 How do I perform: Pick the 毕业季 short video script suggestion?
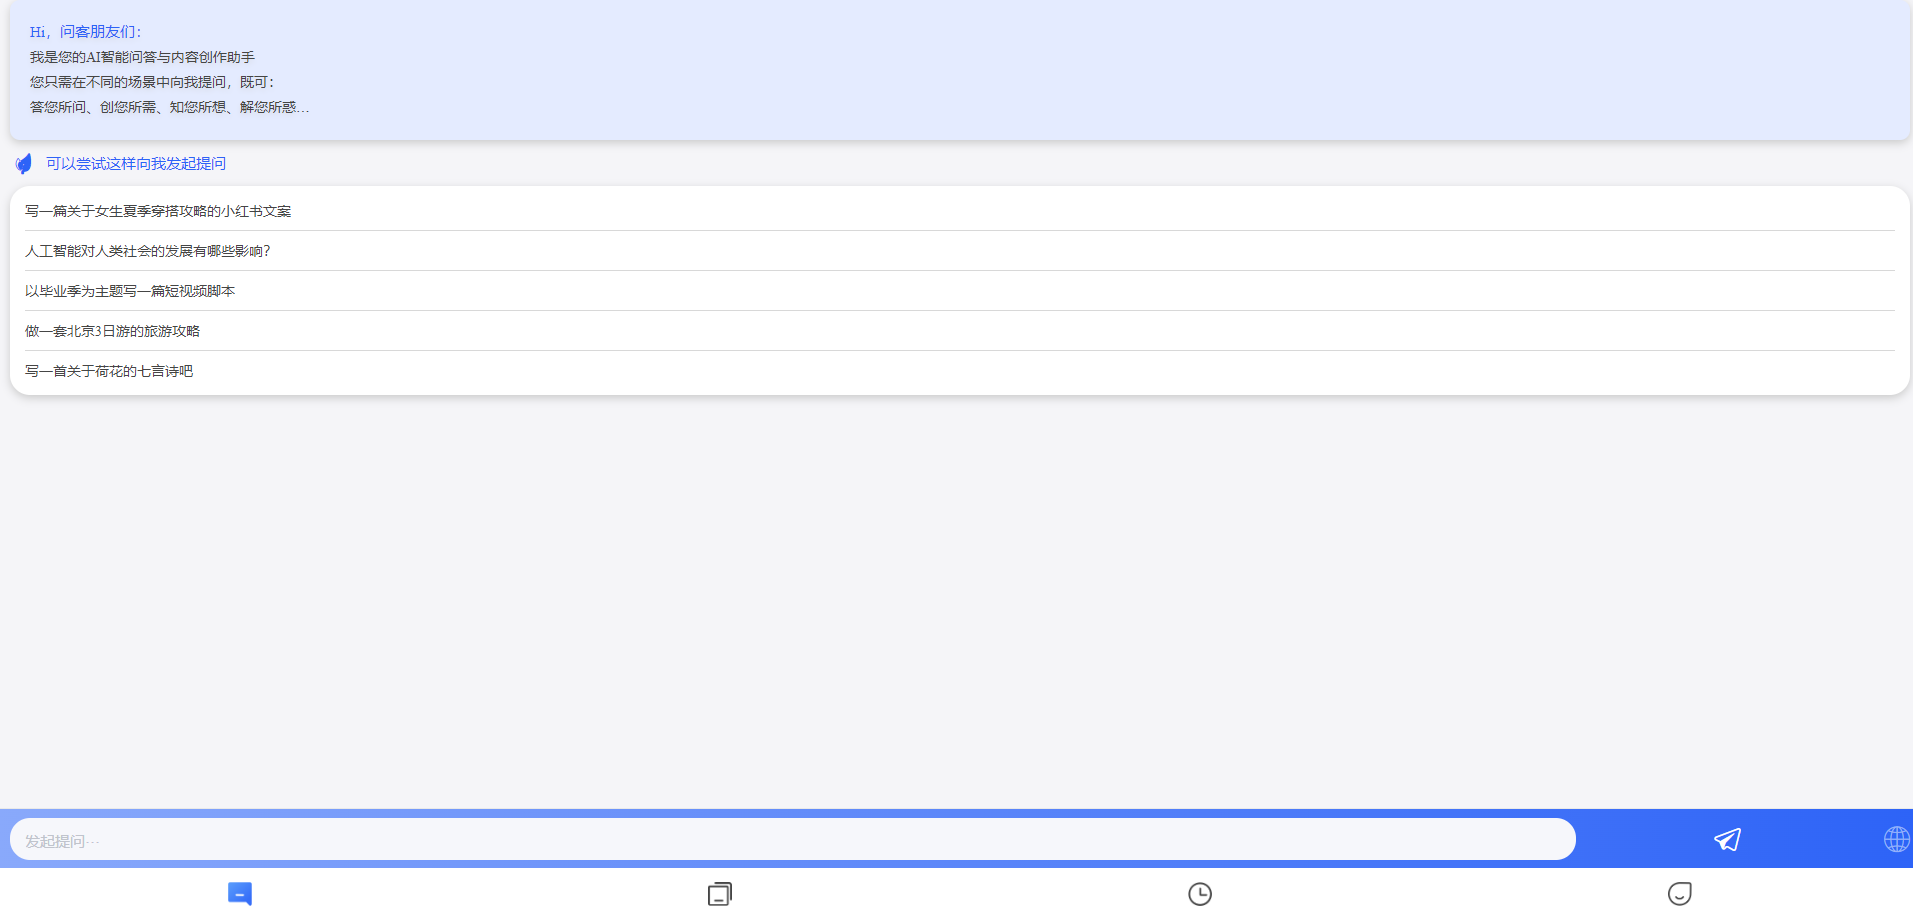[130, 291]
